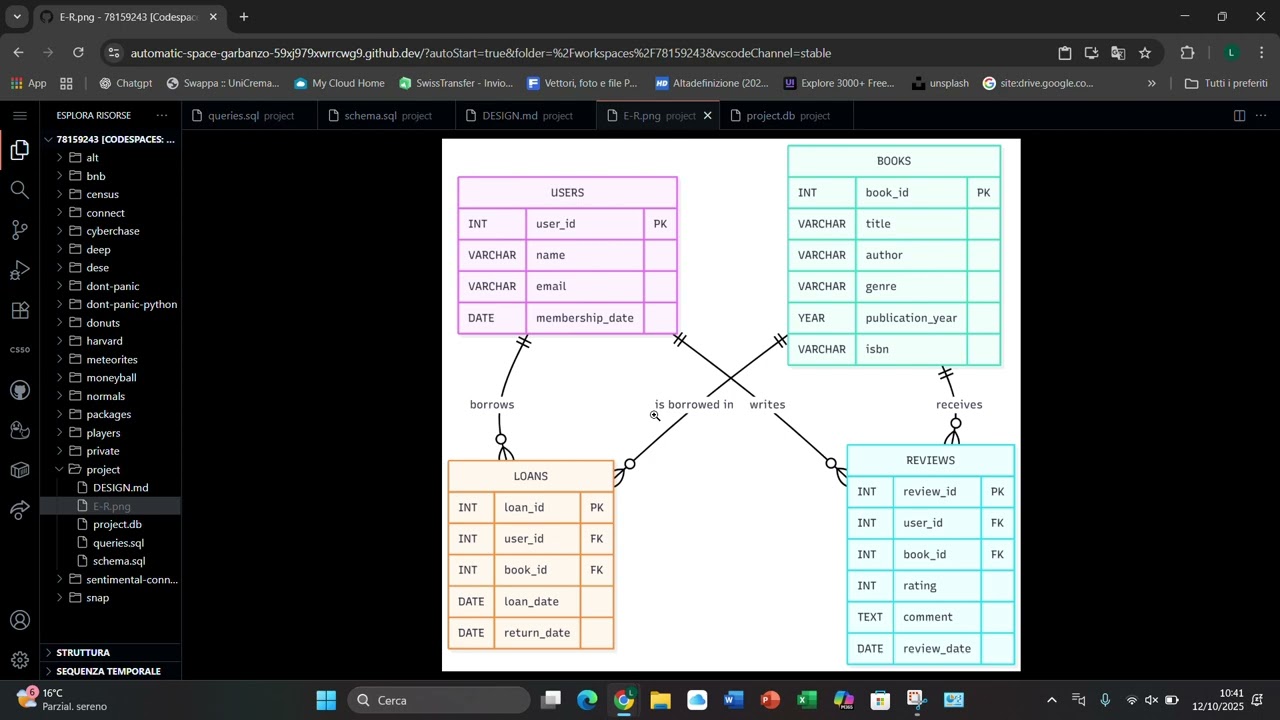
Task: Switch to the project.db tab
Action: 788,116
